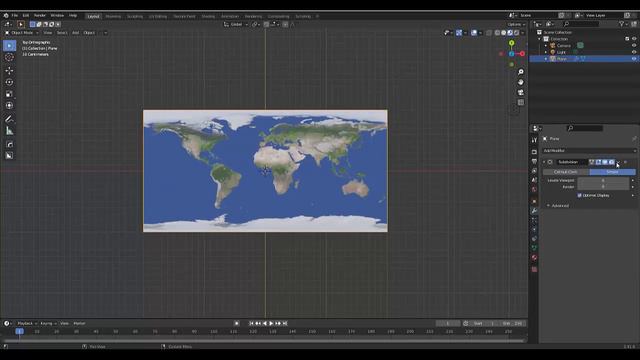Image resolution: width=640 pixels, height=360 pixels.
Task: Open the Global transform orientation dropdown
Action: [x=236, y=24]
